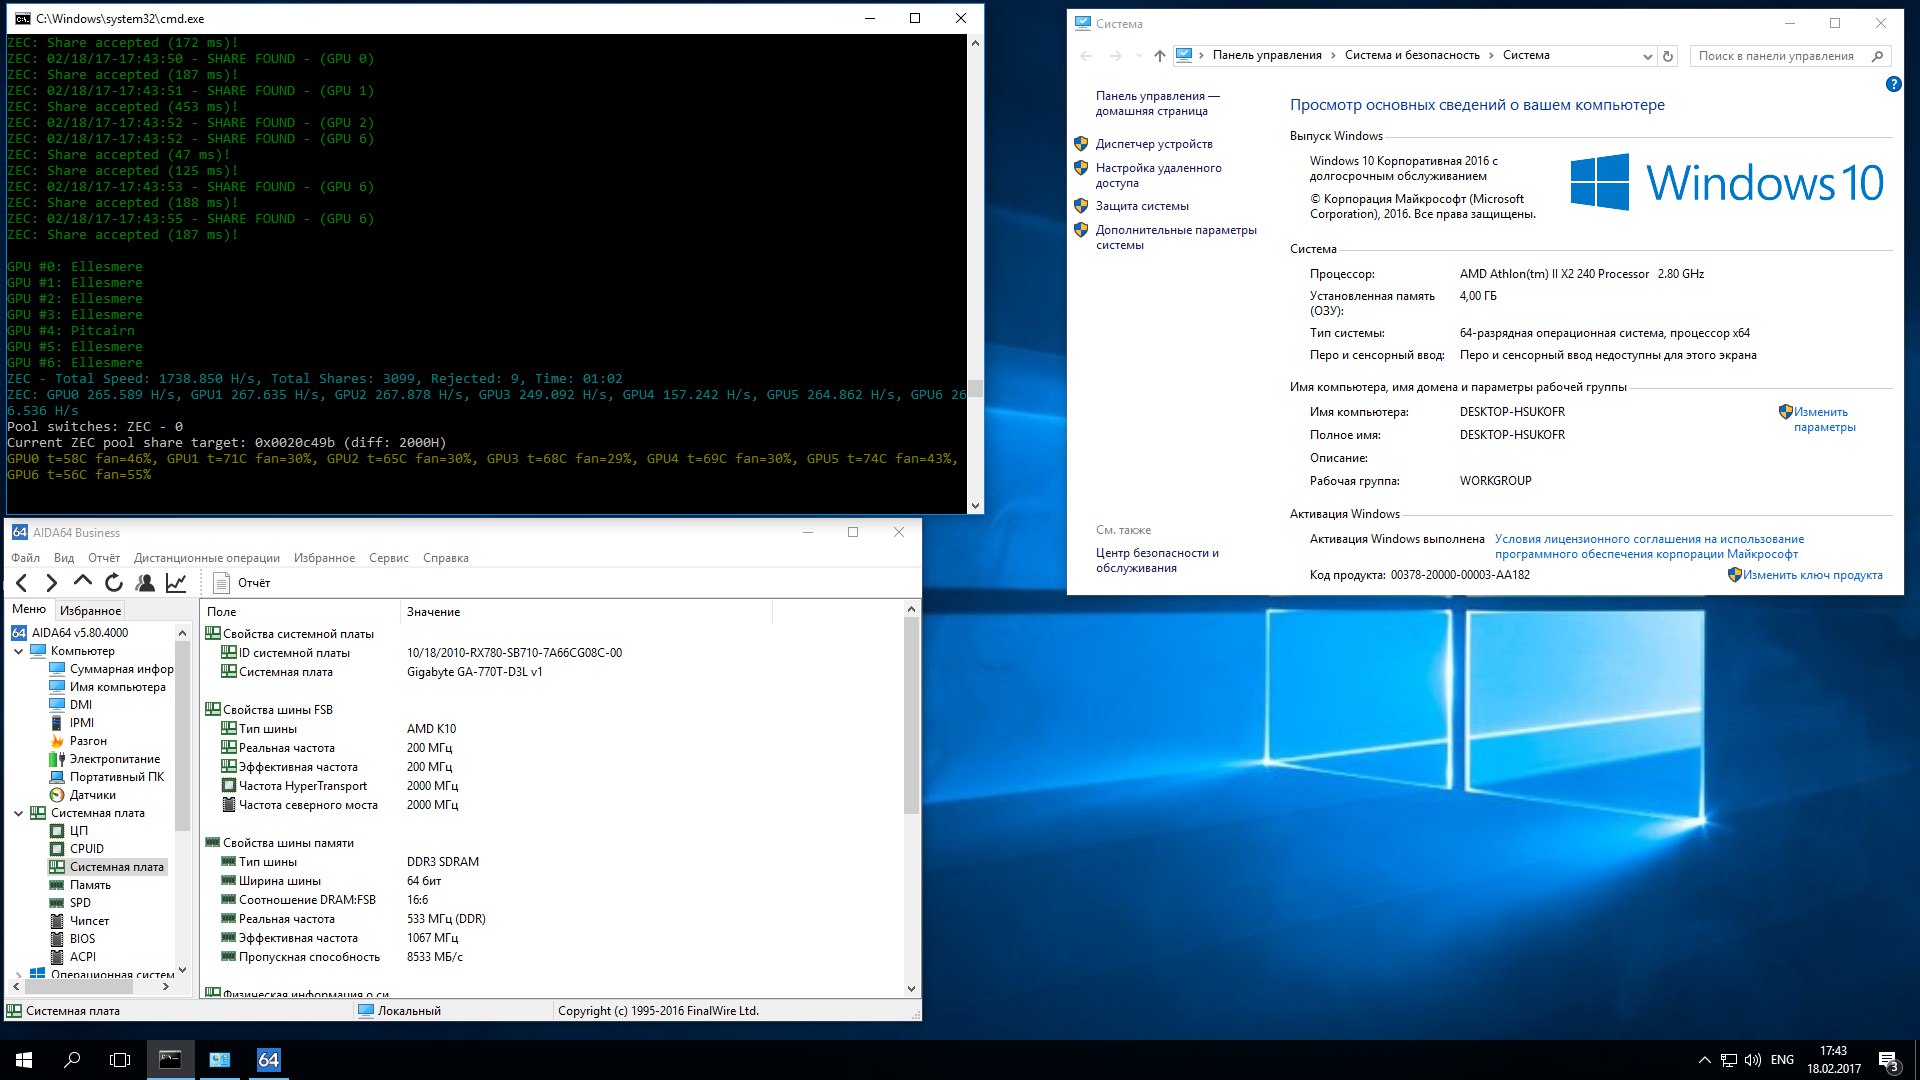This screenshot has width=1920, height=1080.
Task: Select Портативный ПК tree item
Action: click(106, 777)
